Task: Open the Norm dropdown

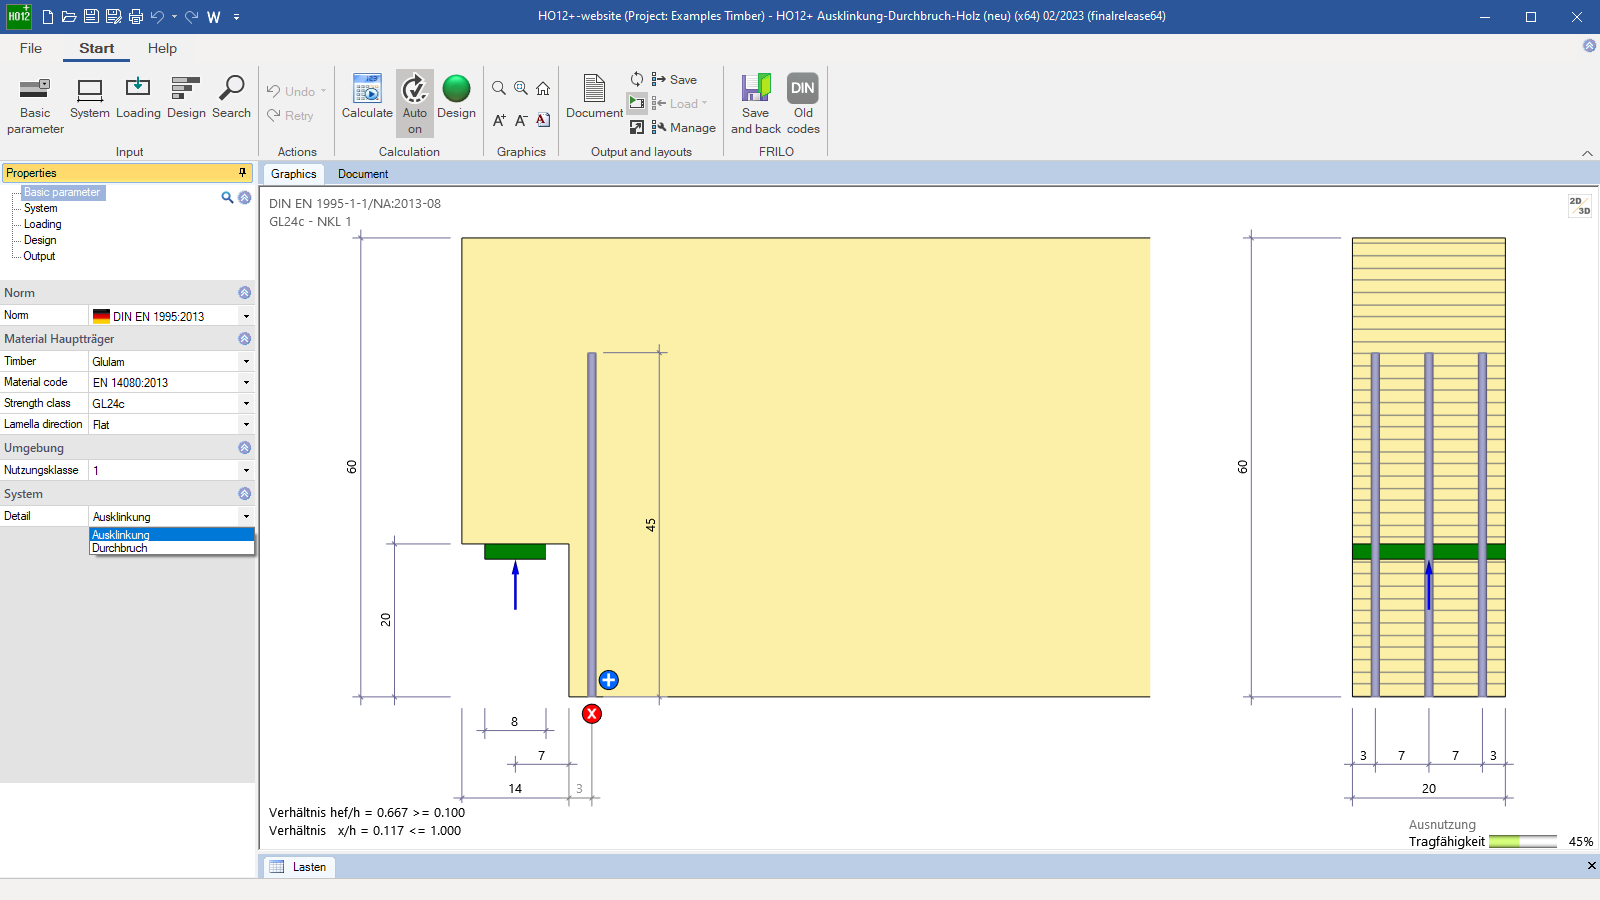Action: (x=246, y=316)
